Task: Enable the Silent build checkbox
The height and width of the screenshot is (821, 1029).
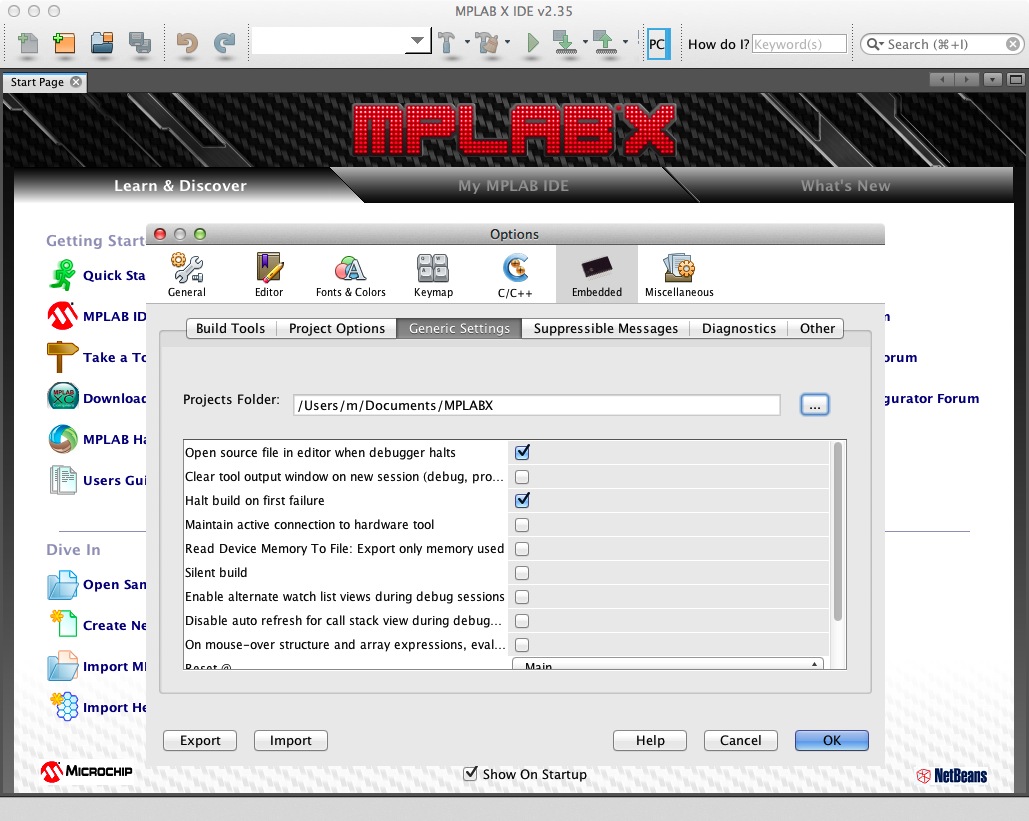Action: (522, 573)
